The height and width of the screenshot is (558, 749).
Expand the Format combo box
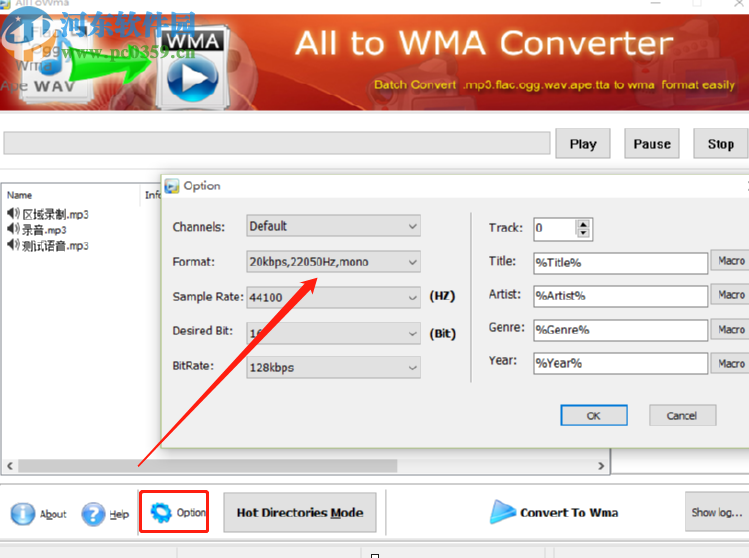(x=333, y=262)
